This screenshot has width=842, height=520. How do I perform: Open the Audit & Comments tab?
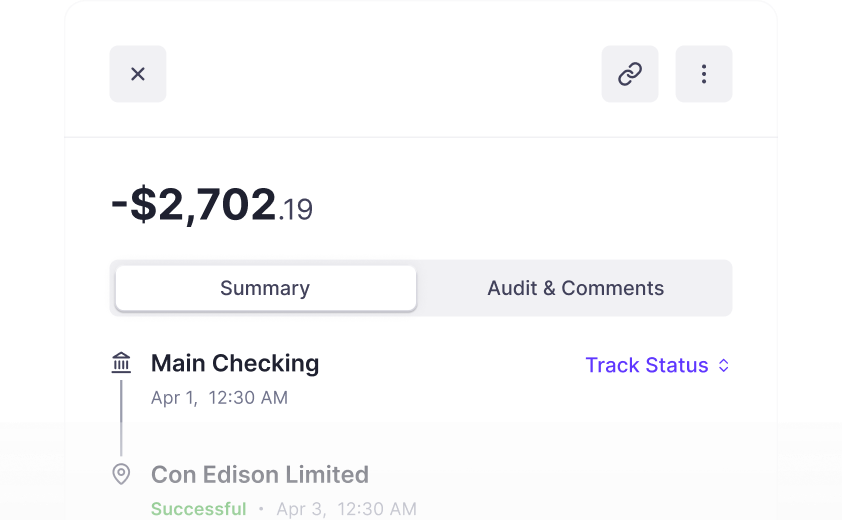[576, 288]
